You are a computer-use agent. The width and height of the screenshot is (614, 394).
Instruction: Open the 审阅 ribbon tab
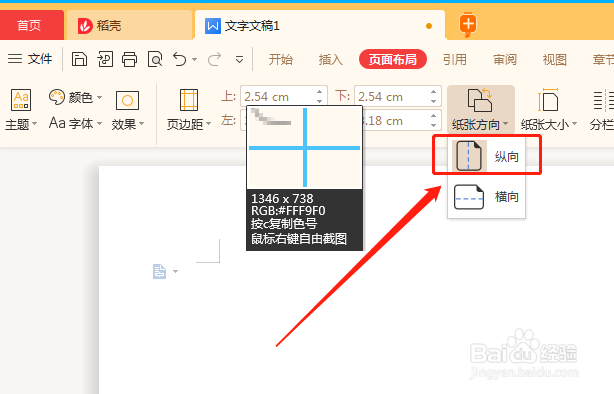[x=505, y=60]
